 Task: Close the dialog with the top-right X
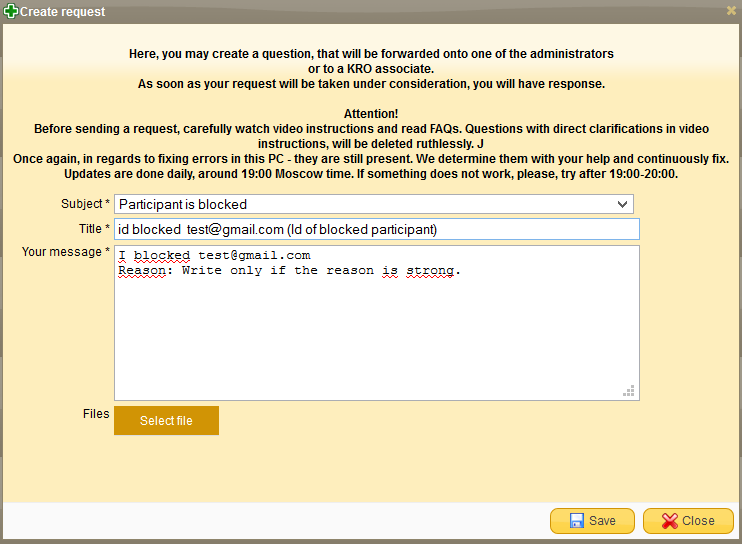731,11
